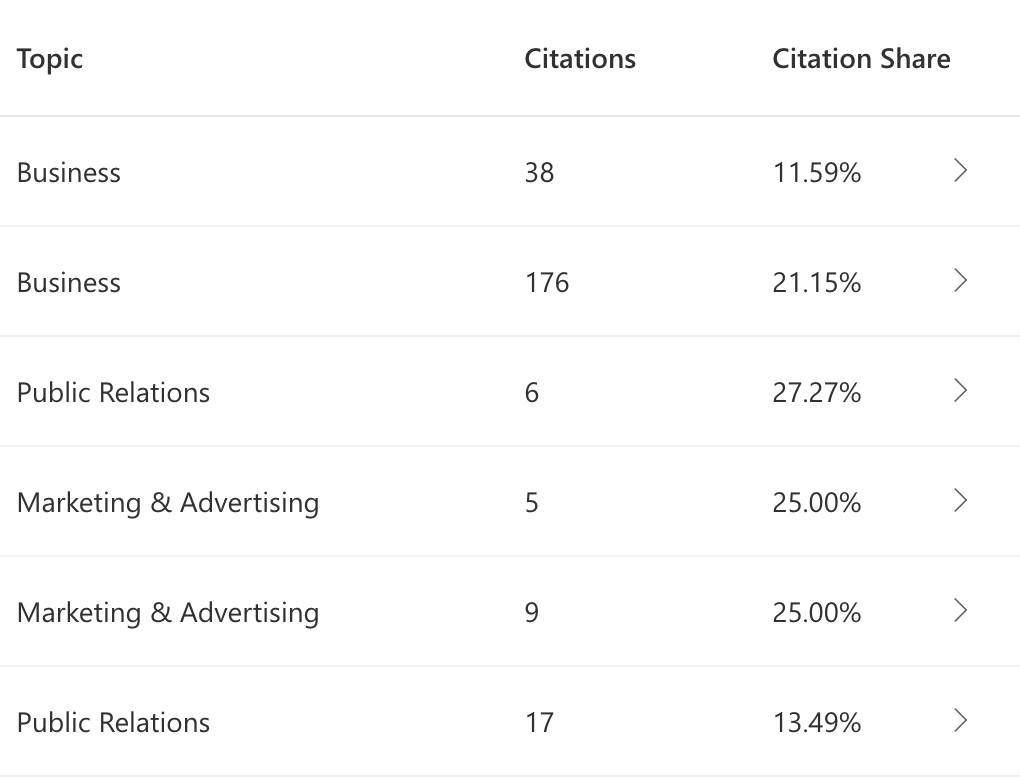Expand the Business row with 38 citations
Viewport: 1020px width, 778px height.
pos(960,171)
